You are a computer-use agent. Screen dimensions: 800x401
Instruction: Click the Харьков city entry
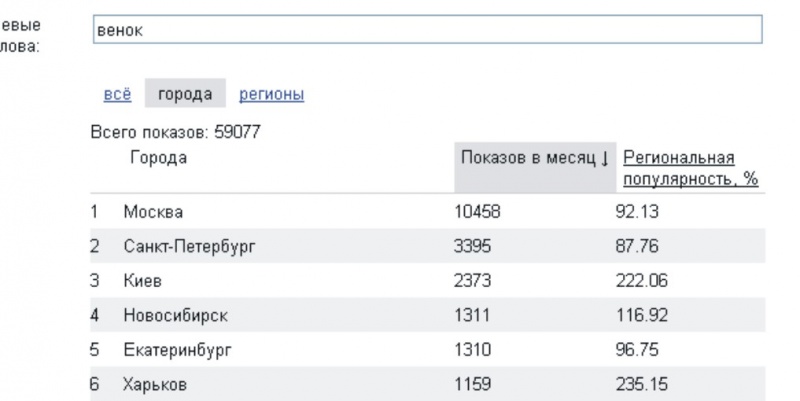[153, 385]
